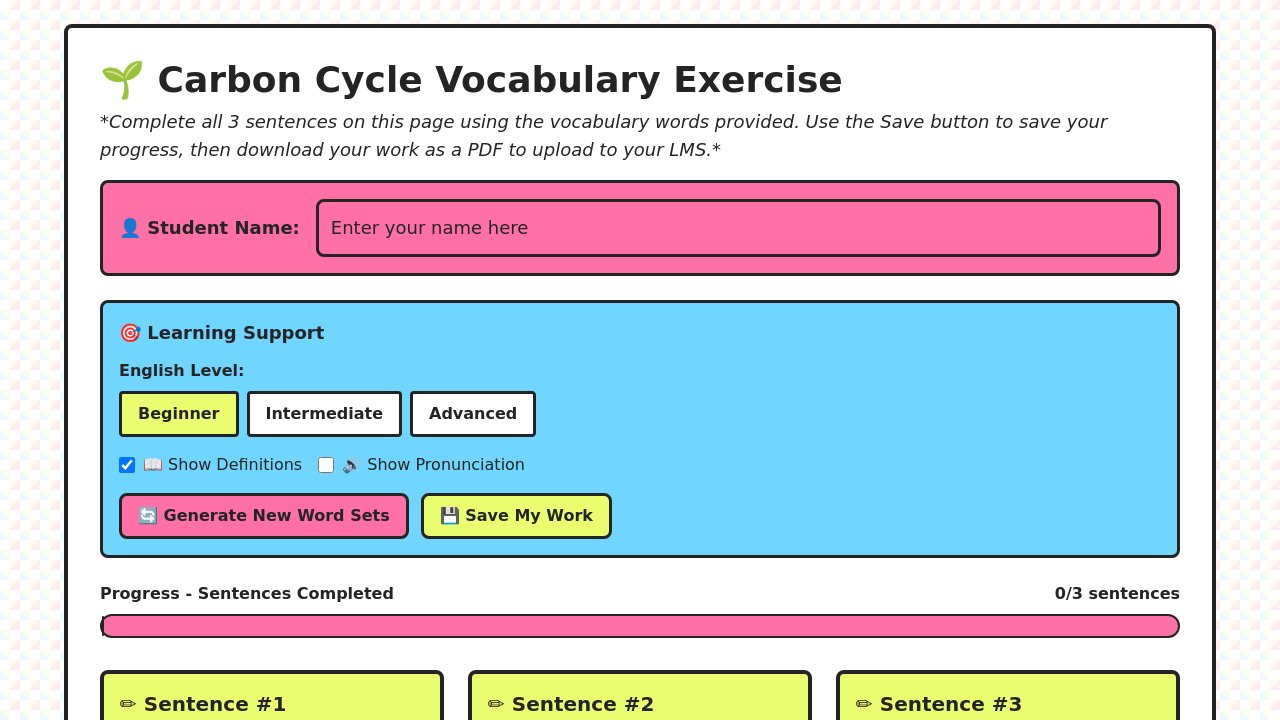Click the 0/3 sentences counter
The image size is (1280, 720).
(1117, 593)
